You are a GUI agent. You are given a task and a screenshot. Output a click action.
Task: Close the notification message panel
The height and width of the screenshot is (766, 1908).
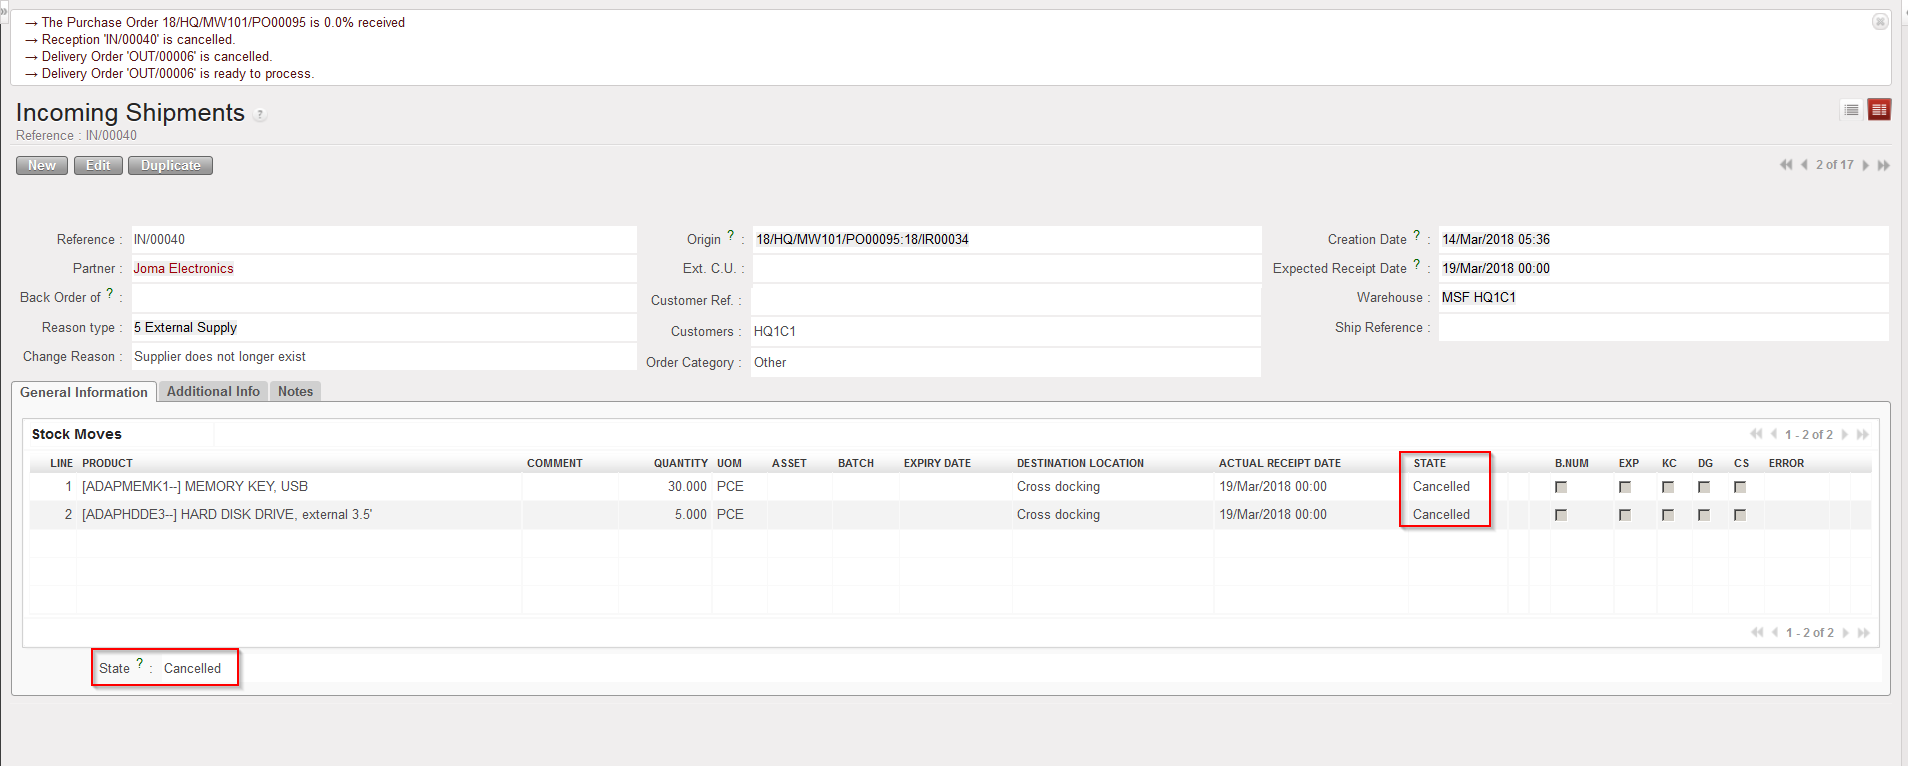pos(1880,22)
